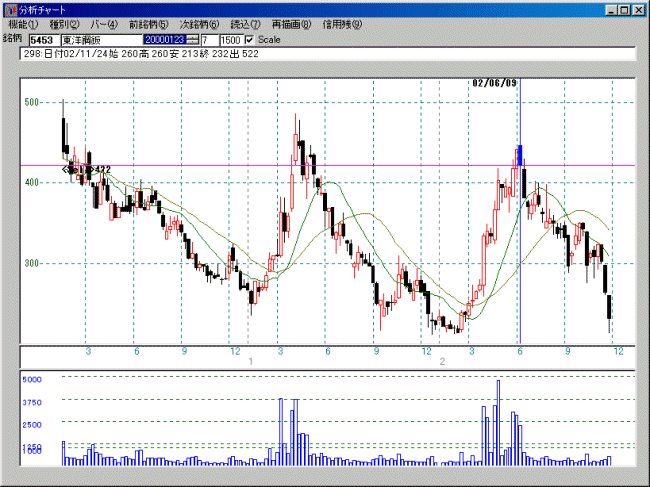The image size is (650, 487).
Task: Click the 3750 volume axis label
Action: pyautogui.click(x=32, y=402)
